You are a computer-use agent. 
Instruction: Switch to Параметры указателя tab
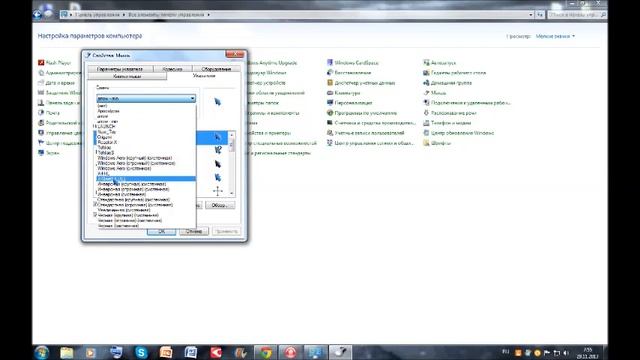coord(120,69)
